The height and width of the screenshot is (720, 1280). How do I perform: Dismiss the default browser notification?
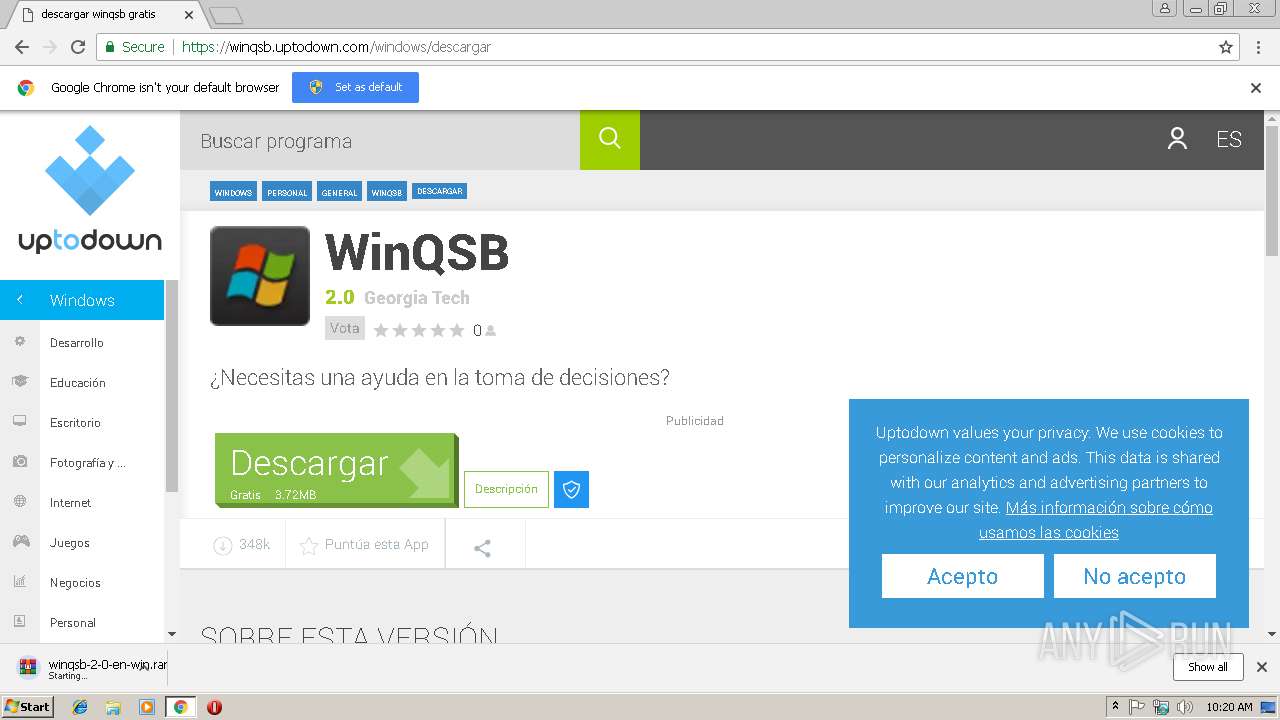(1256, 88)
